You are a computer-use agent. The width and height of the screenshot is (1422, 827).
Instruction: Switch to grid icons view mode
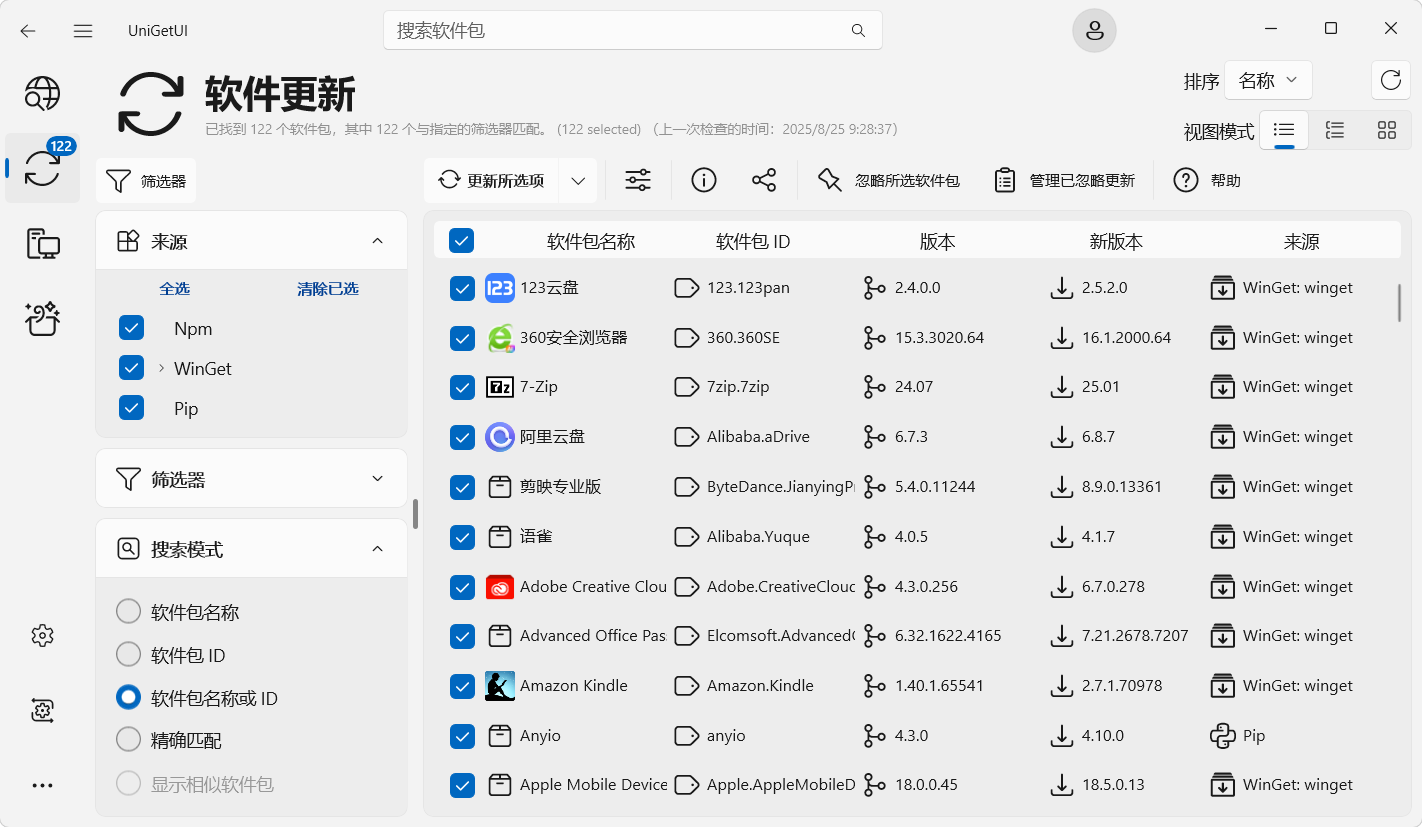click(x=1386, y=130)
